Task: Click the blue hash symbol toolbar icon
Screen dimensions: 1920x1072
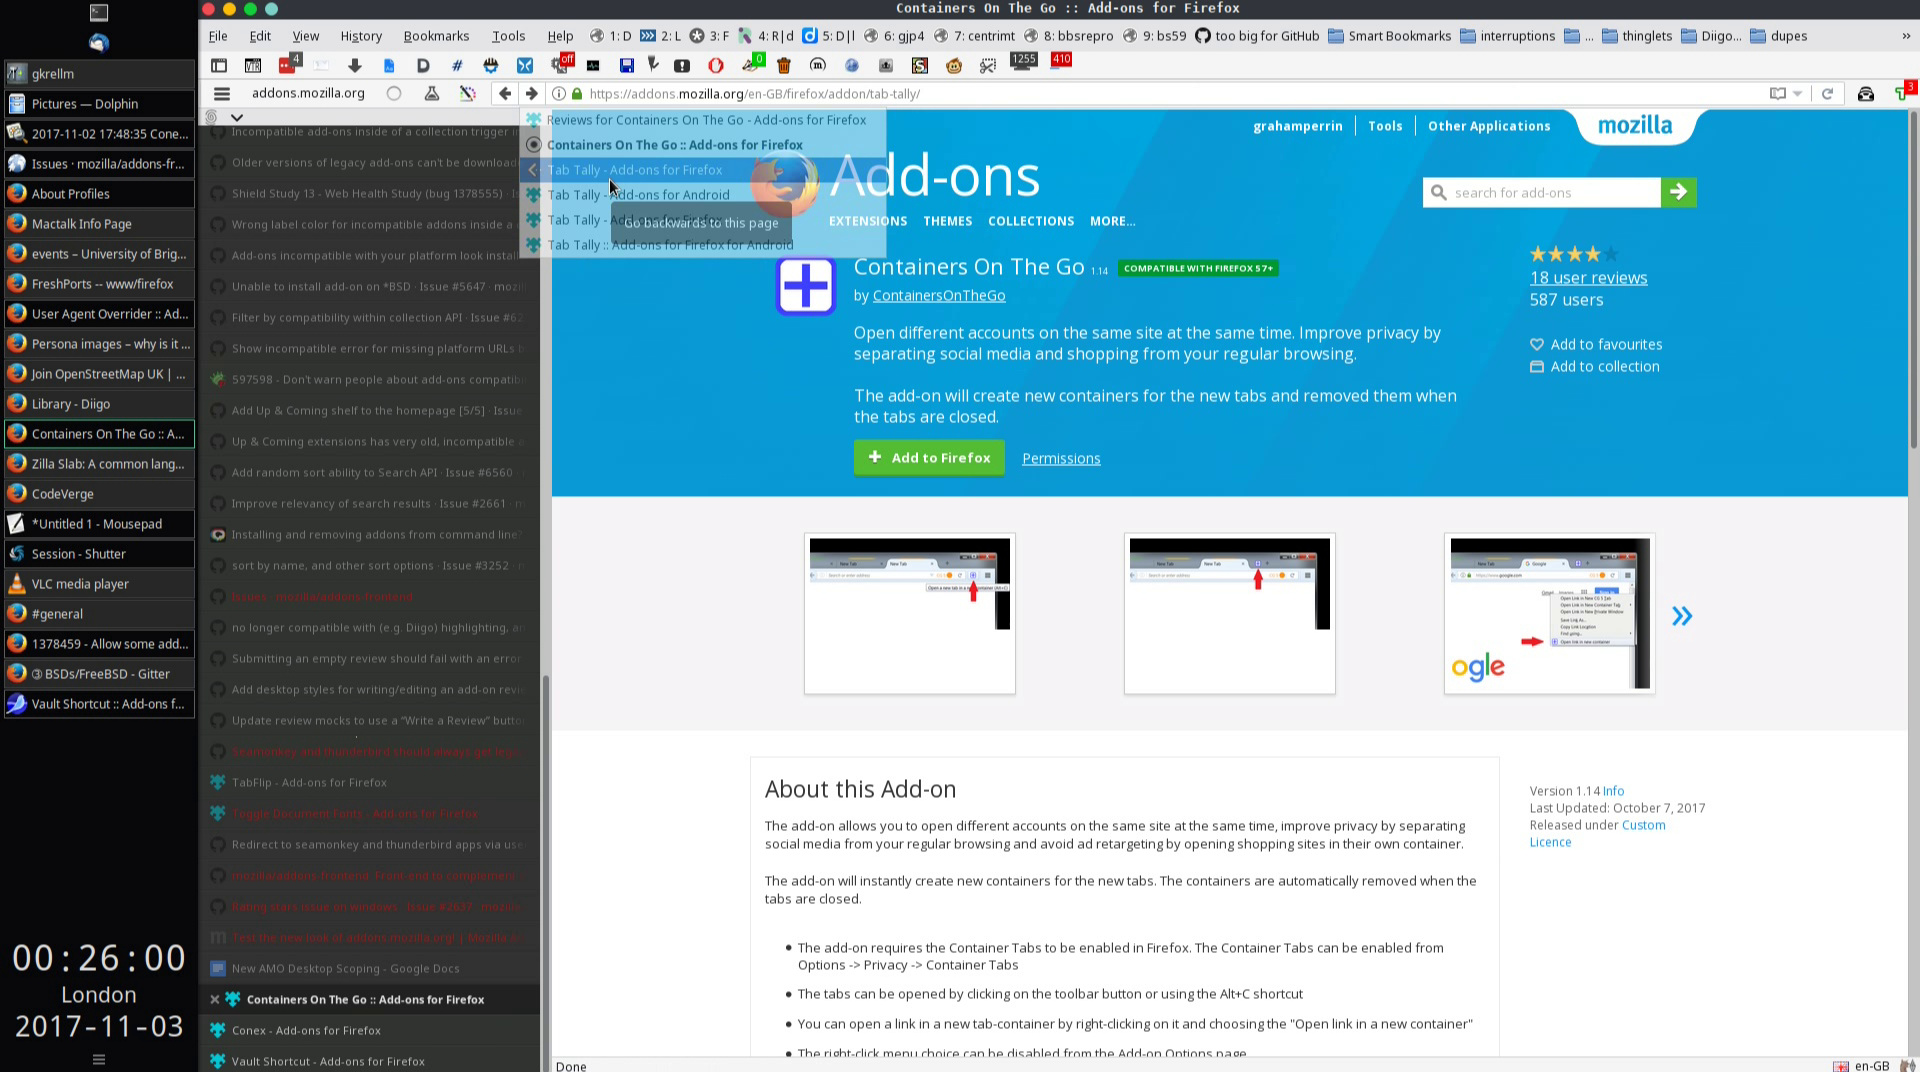Action: click(457, 66)
